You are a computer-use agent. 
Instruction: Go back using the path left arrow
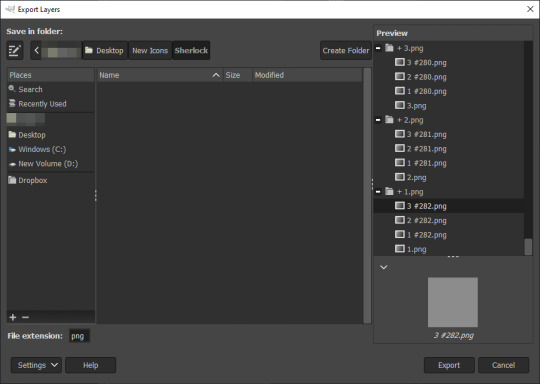click(x=36, y=51)
